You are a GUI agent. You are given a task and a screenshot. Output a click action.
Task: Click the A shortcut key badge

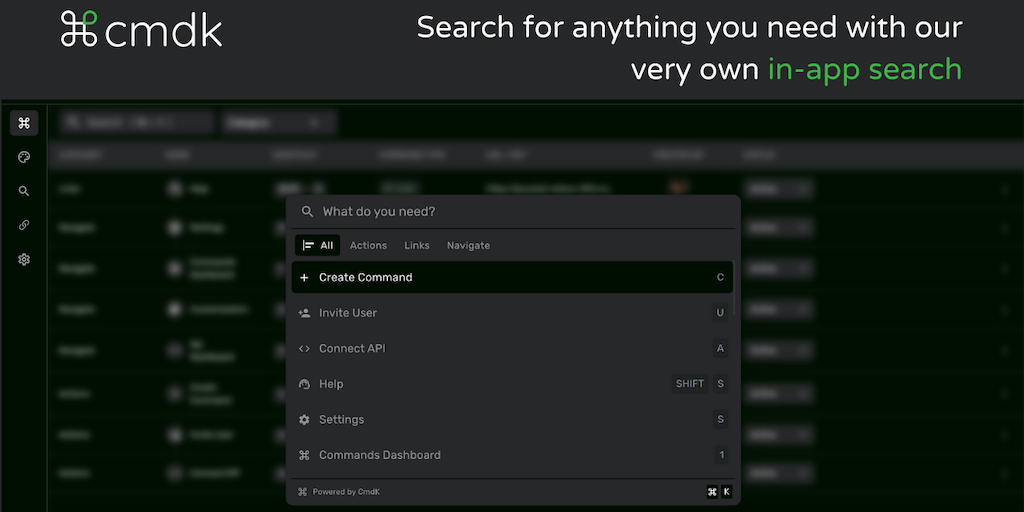720,349
